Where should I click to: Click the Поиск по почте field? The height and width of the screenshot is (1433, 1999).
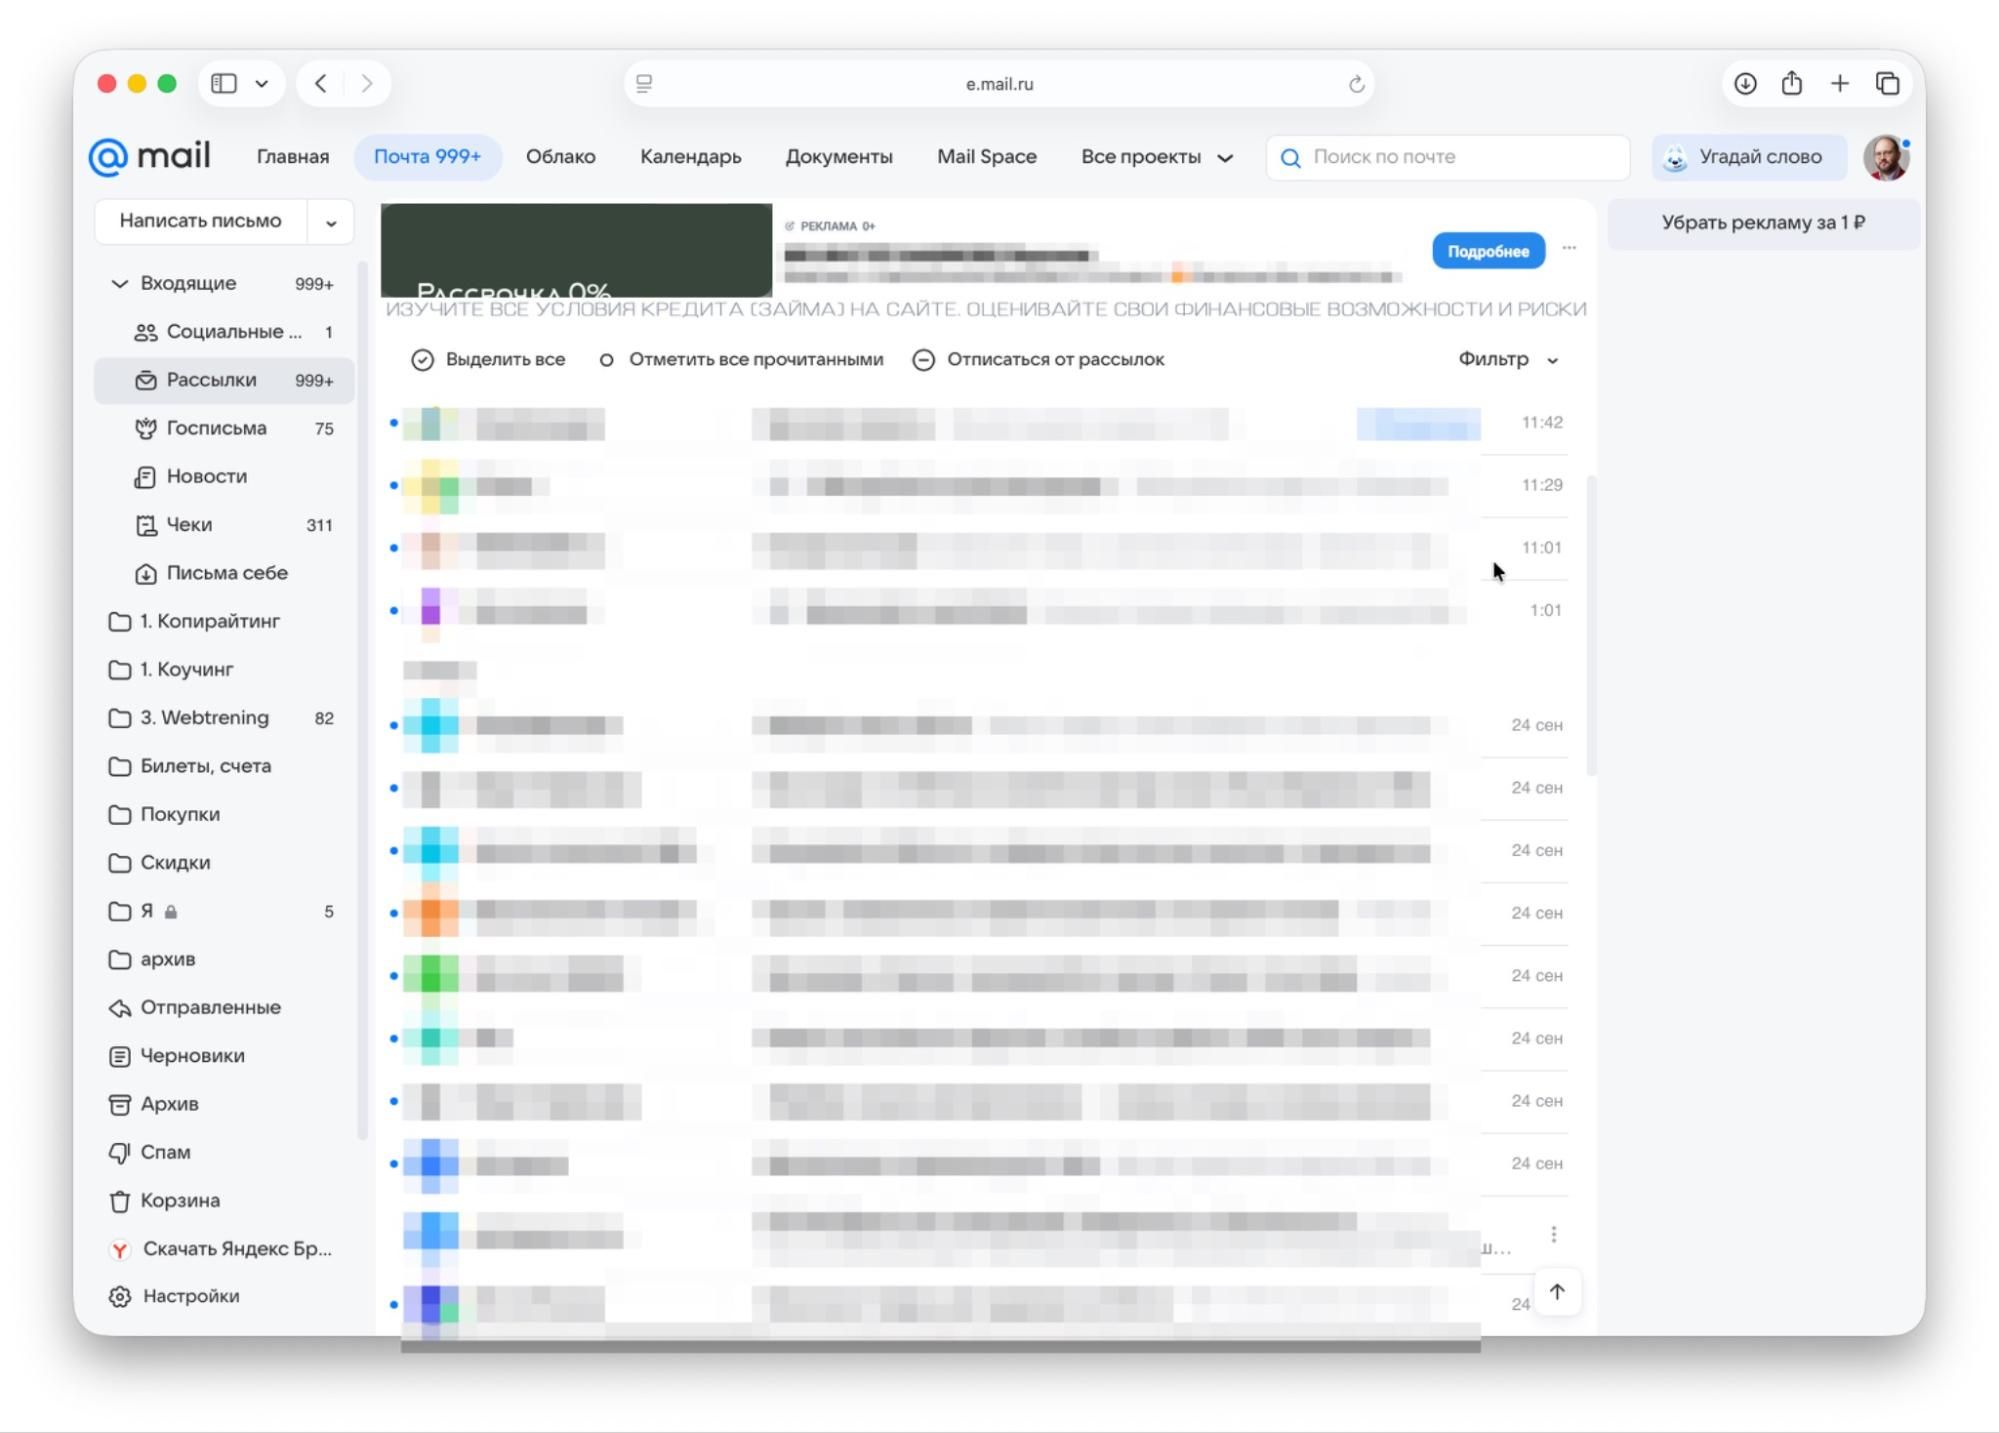pos(1447,157)
